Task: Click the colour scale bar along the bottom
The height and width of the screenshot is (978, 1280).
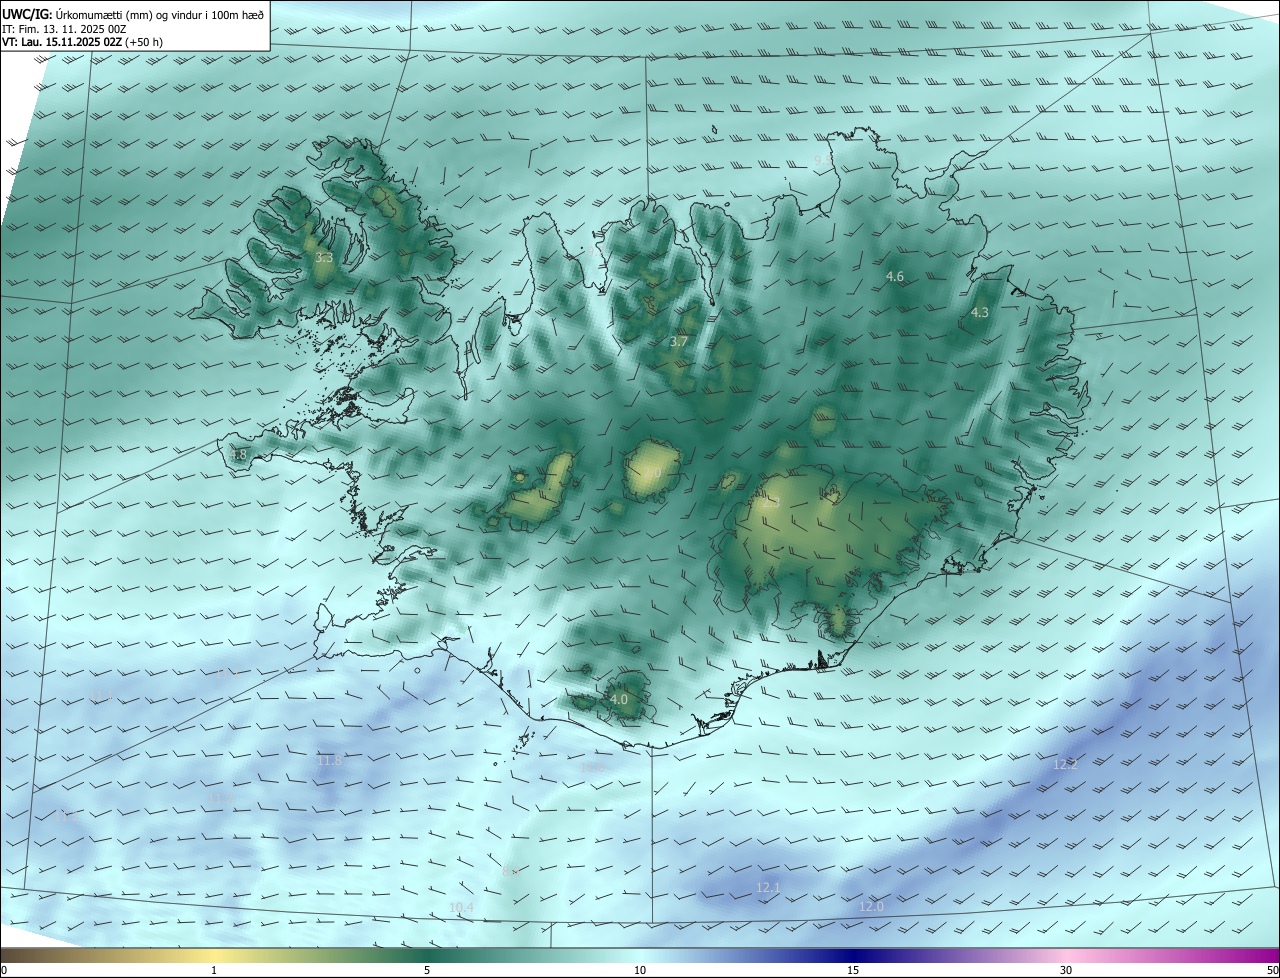Action: coord(640,955)
